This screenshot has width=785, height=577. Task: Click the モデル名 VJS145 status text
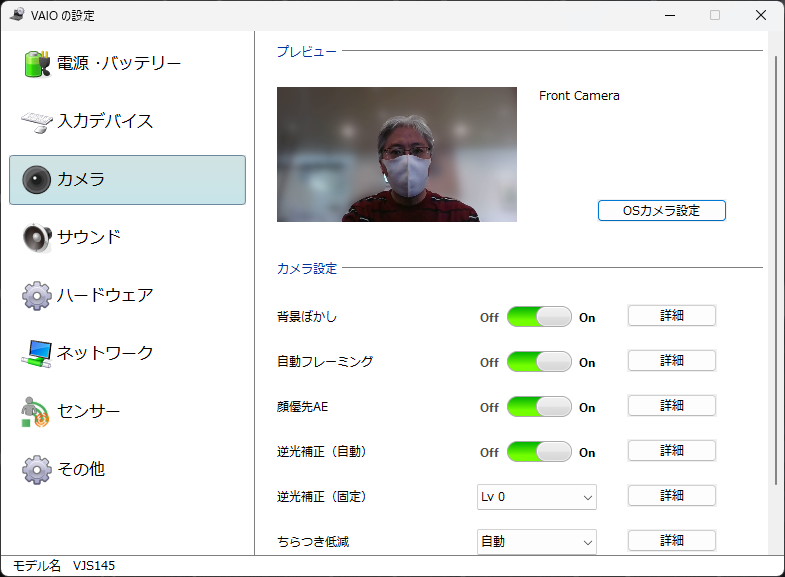tap(64, 566)
